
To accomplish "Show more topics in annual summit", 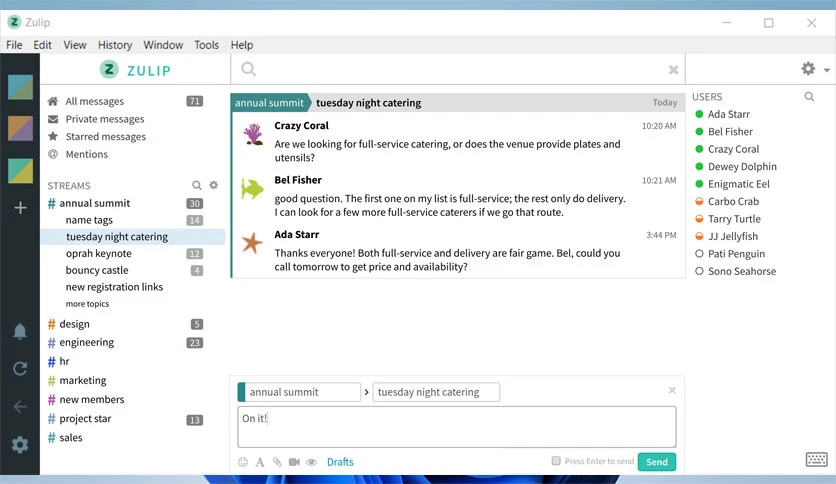I will [87, 304].
